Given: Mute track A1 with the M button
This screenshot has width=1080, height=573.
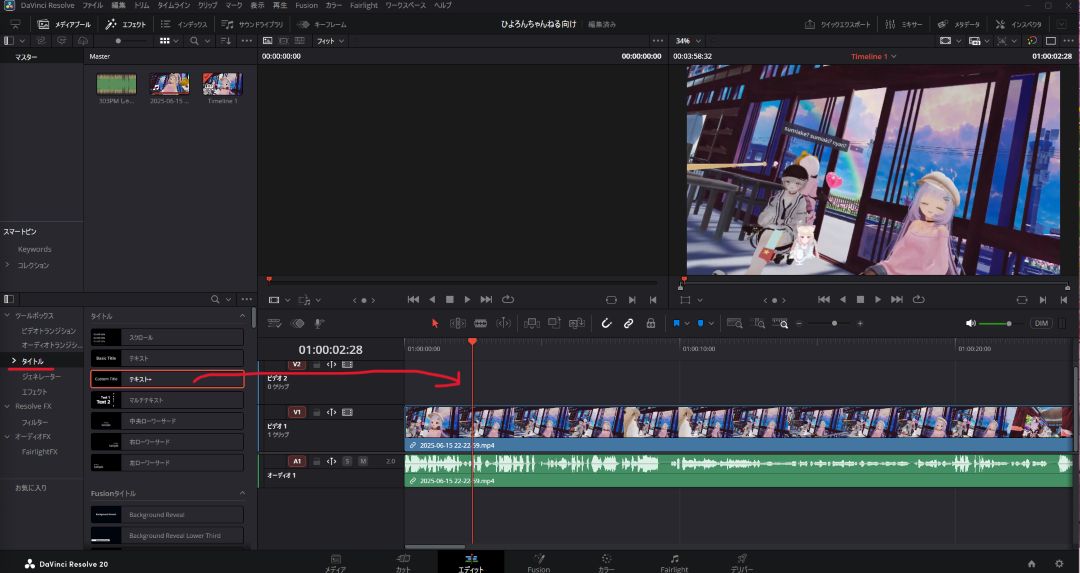Looking at the screenshot, I should tap(363, 461).
